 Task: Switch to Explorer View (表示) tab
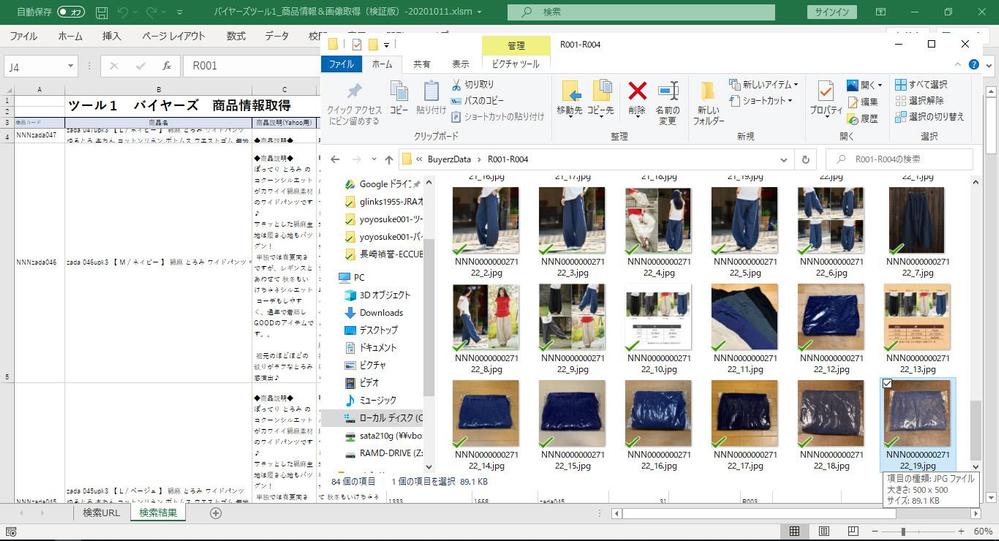coord(461,64)
